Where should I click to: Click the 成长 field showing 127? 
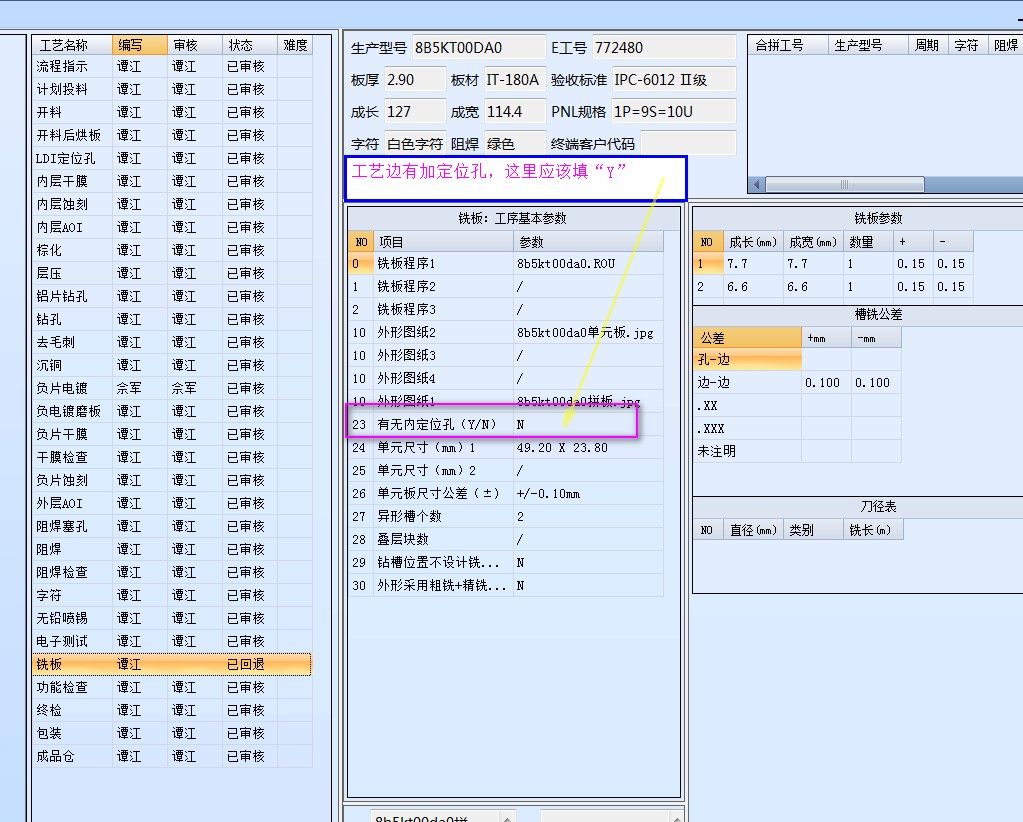tap(415, 112)
